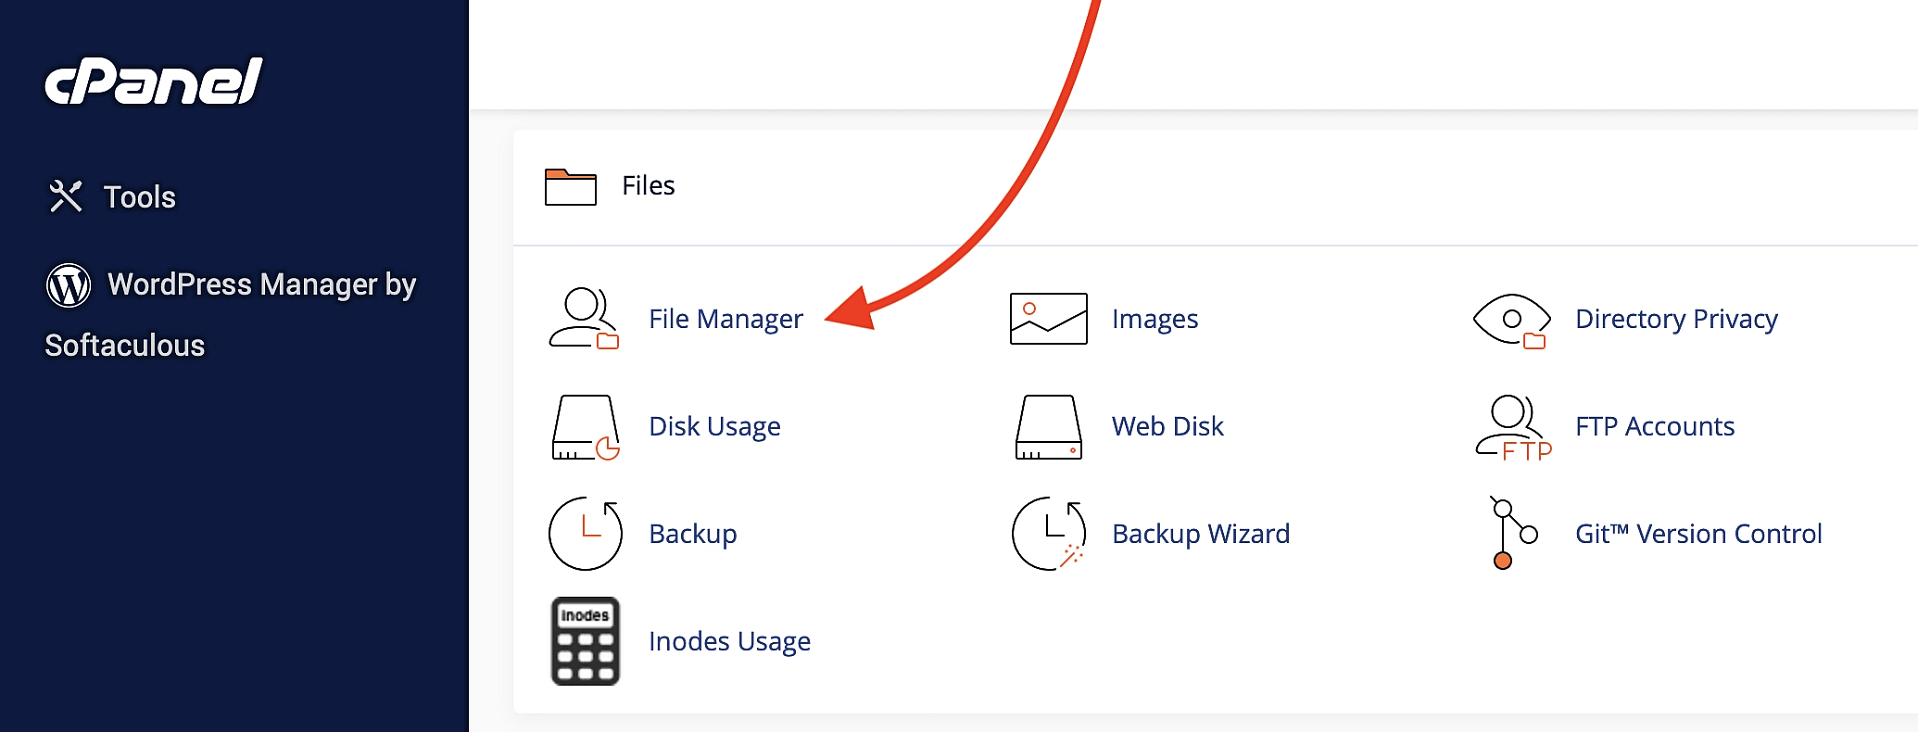This screenshot has width=1918, height=732.
Task: Open the Git™ Version Control link
Action: pyautogui.click(x=1698, y=534)
